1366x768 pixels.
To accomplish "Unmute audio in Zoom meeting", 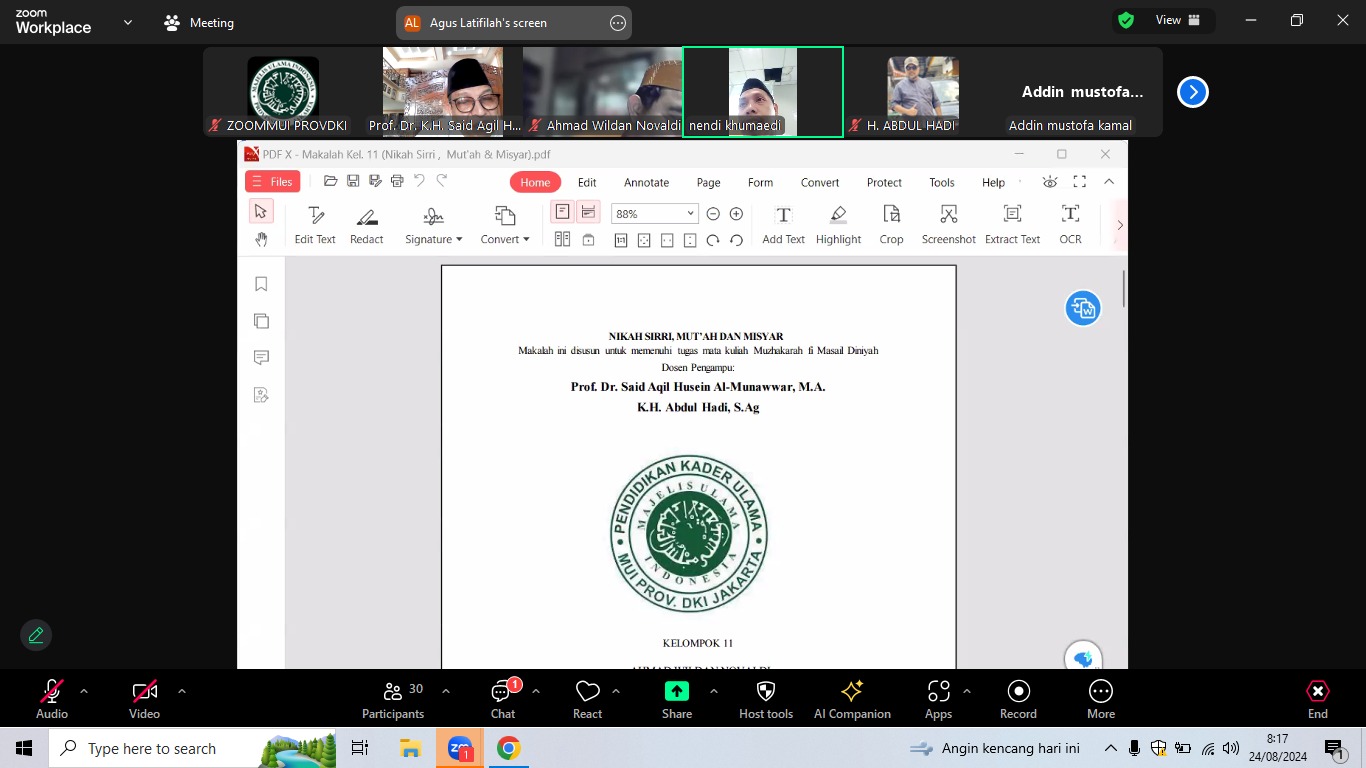I will click(x=52, y=699).
